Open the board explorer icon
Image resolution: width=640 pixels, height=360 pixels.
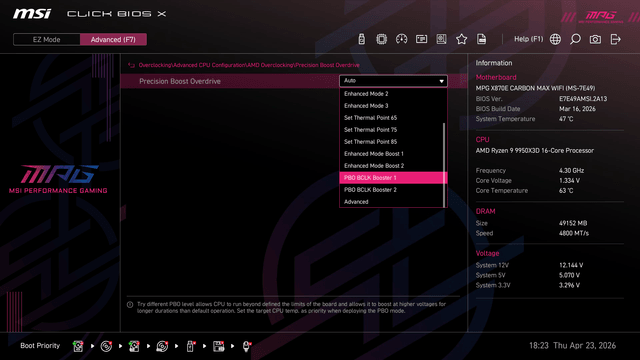pos(441,39)
